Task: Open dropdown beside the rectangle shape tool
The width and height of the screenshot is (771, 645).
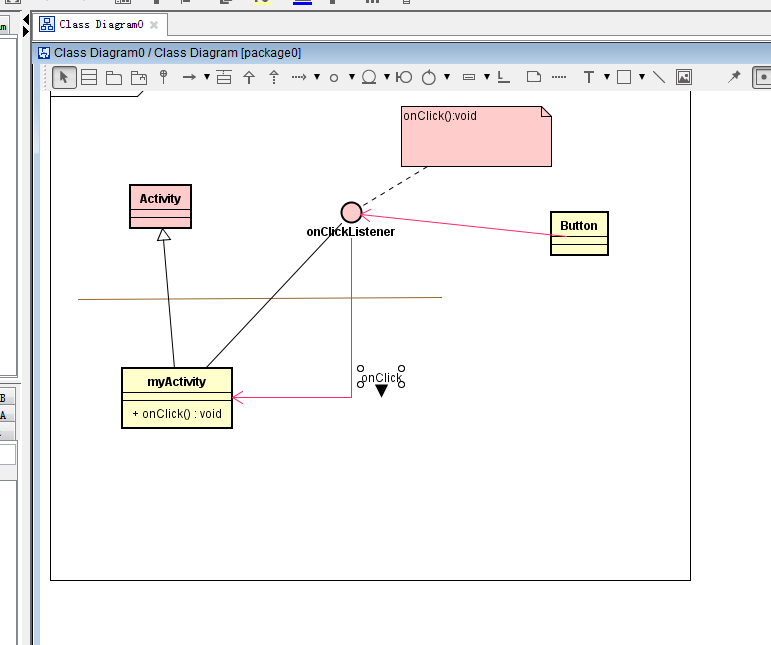Action: click(641, 77)
